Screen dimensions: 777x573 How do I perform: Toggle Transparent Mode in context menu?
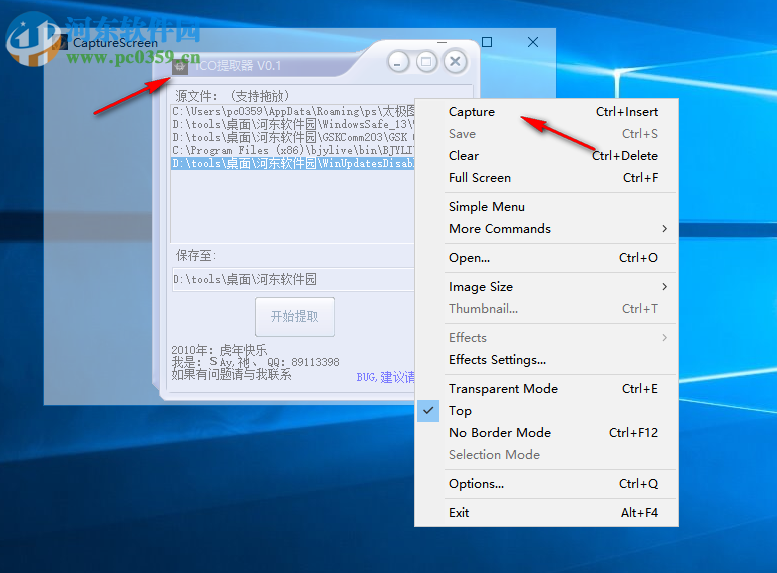[547, 389]
